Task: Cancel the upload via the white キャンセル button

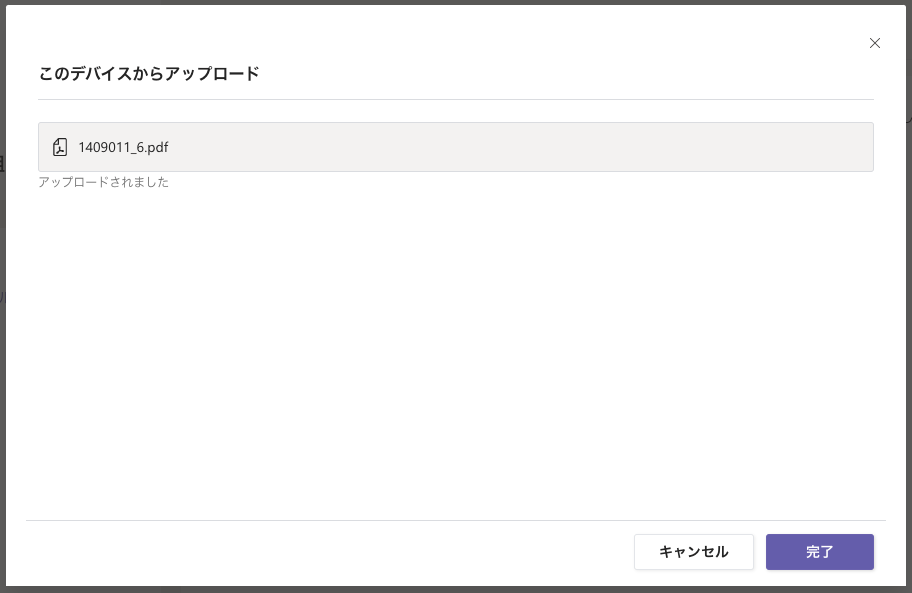Action: [693, 552]
